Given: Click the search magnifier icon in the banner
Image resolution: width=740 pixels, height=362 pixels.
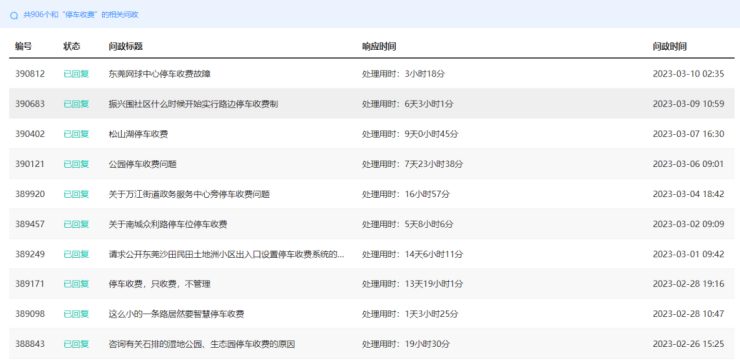Looking at the screenshot, I should coord(14,16).
